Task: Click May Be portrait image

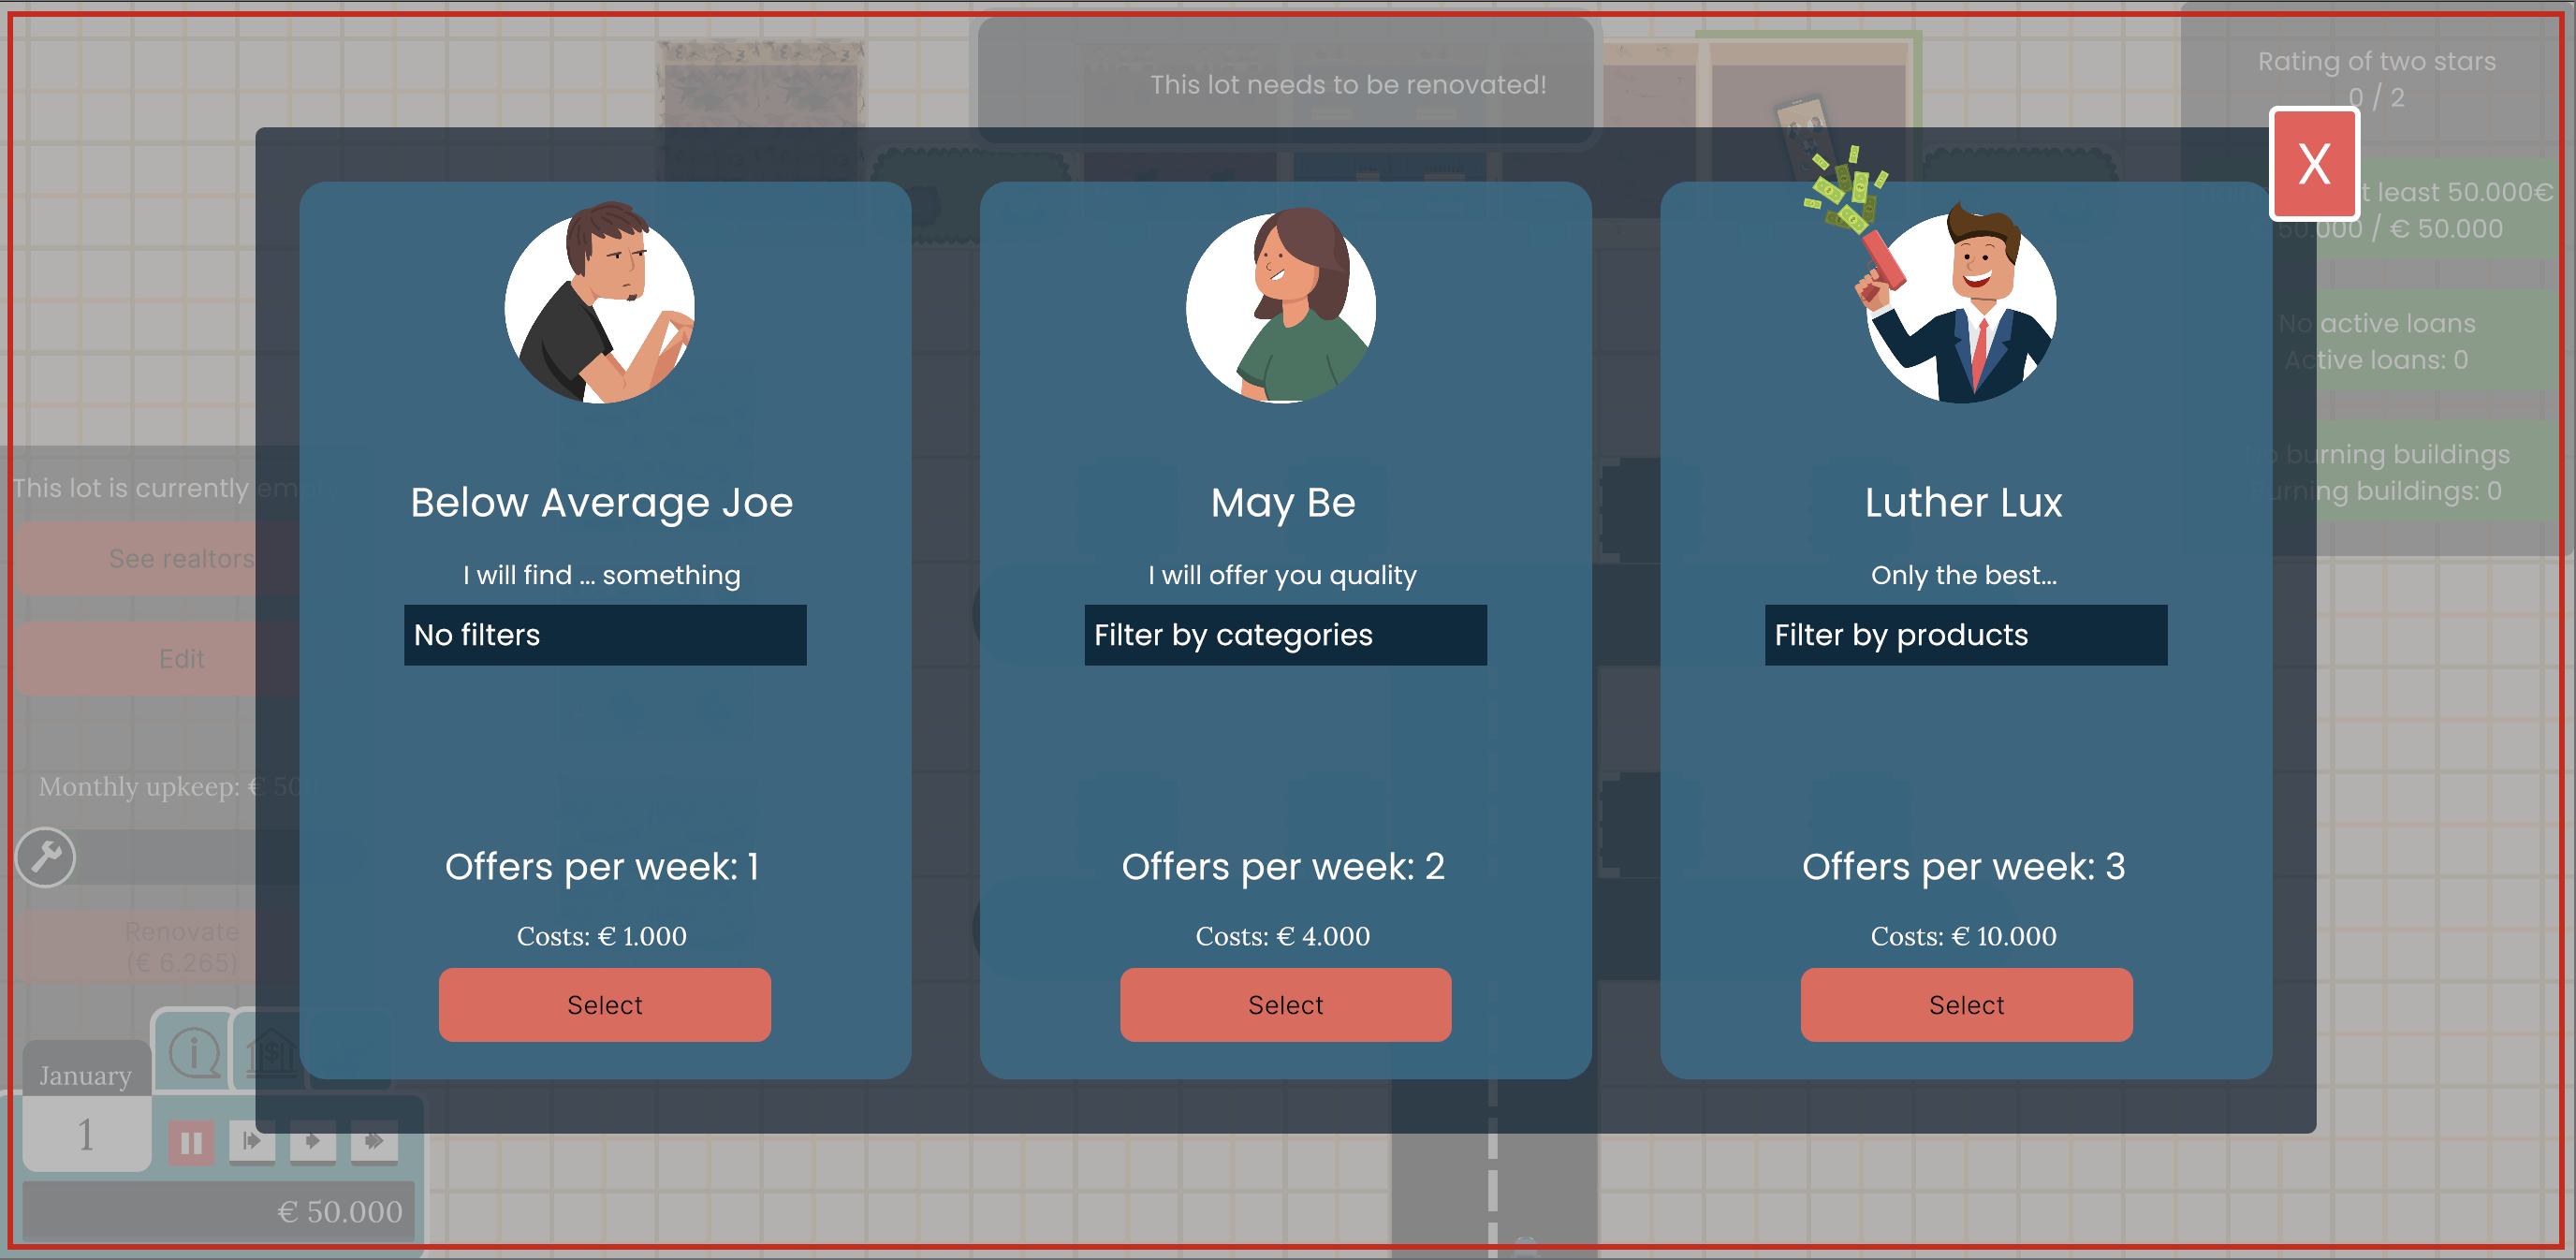Action: (x=1281, y=306)
